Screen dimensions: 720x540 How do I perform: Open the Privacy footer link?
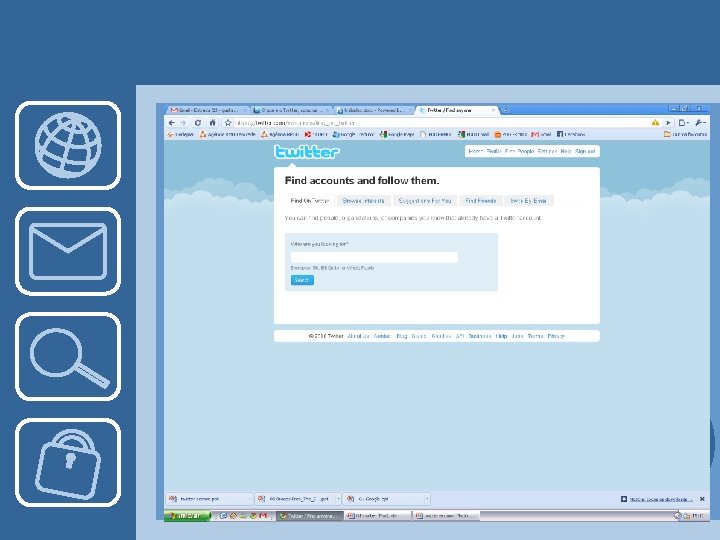pyautogui.click(x=556, y=336)
